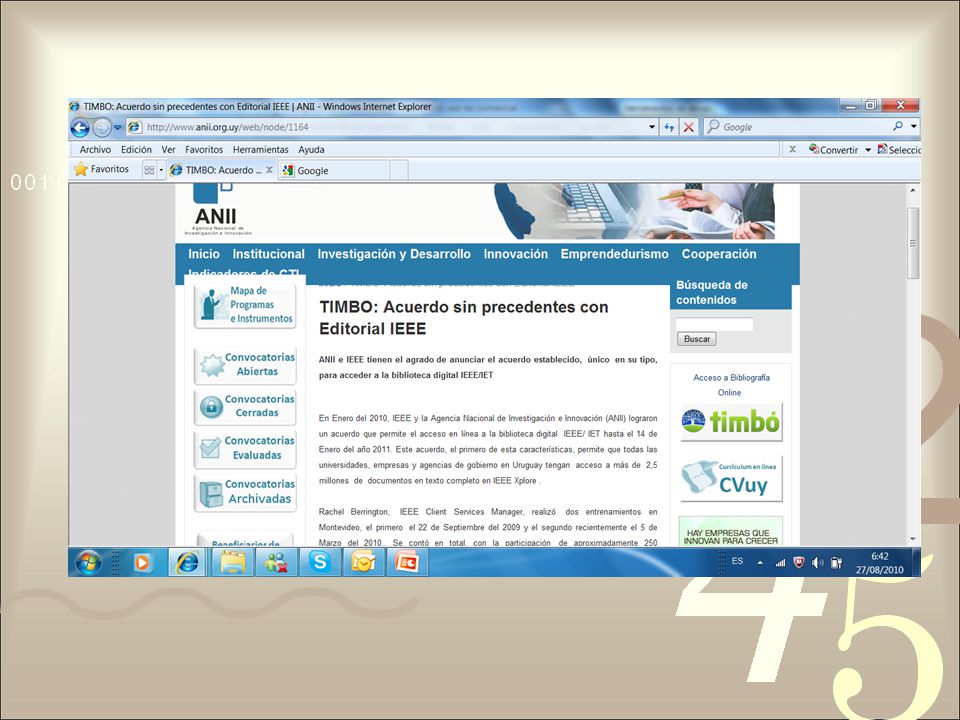Open Windows Media Player from taskbar

coord(142,562)
